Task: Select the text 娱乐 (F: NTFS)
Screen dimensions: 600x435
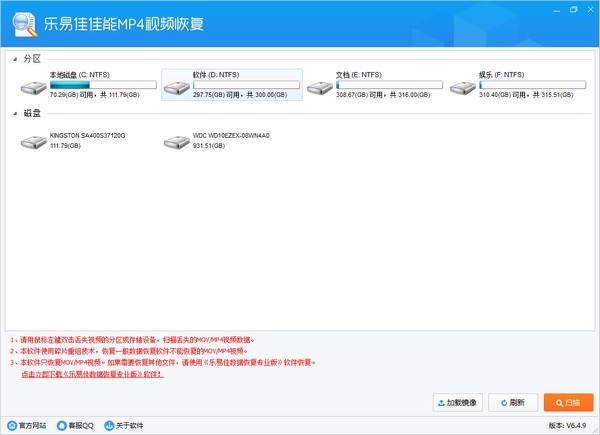Action: tap(501, 75)
